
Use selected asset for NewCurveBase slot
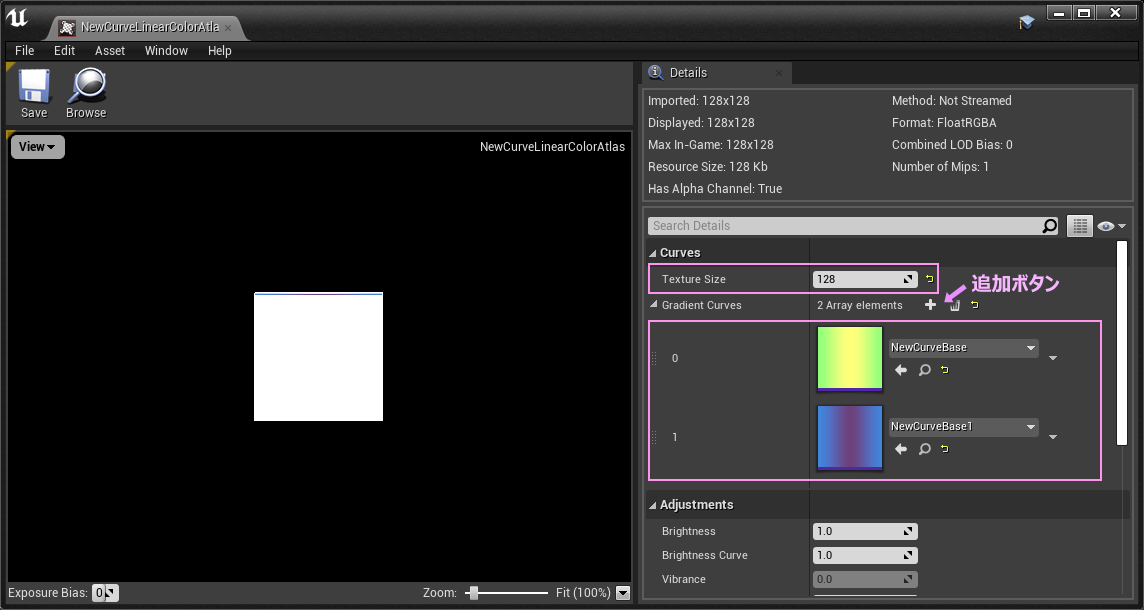point(901,370)
